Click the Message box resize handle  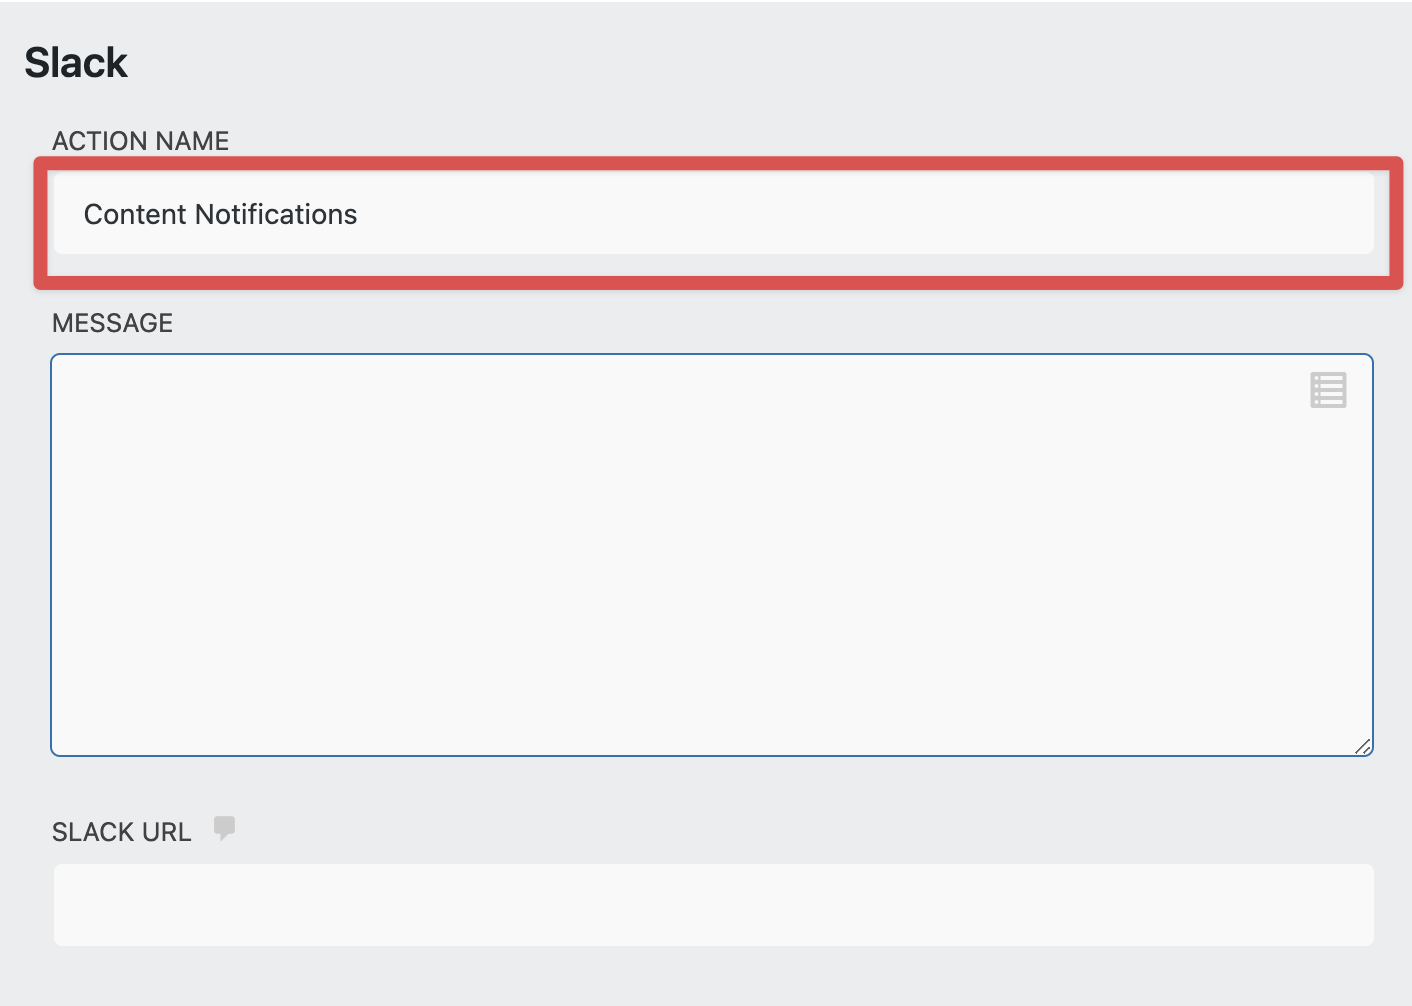(x=1362, y=746)
